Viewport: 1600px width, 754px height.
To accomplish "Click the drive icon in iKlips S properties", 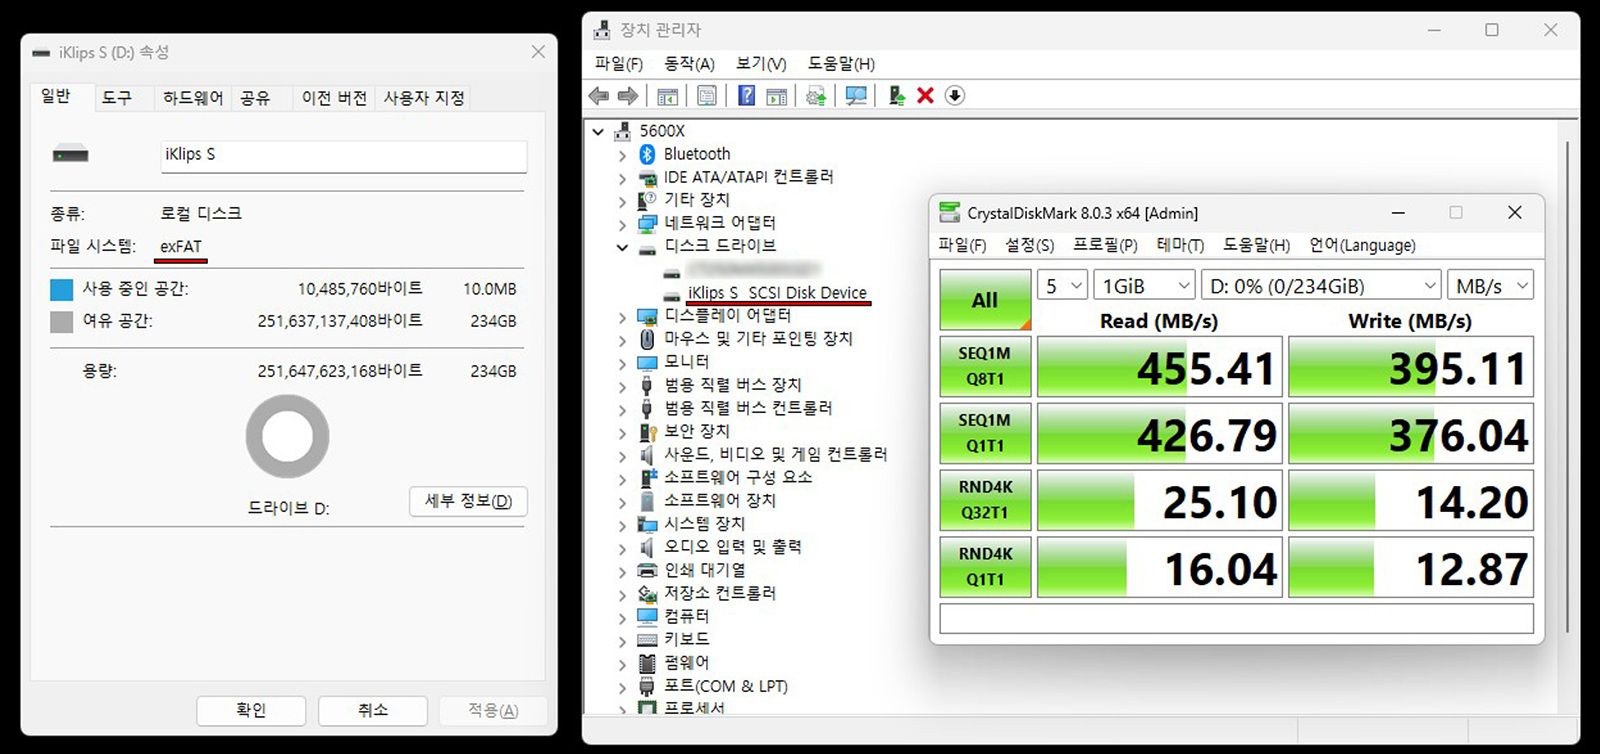I will point(71,154).
